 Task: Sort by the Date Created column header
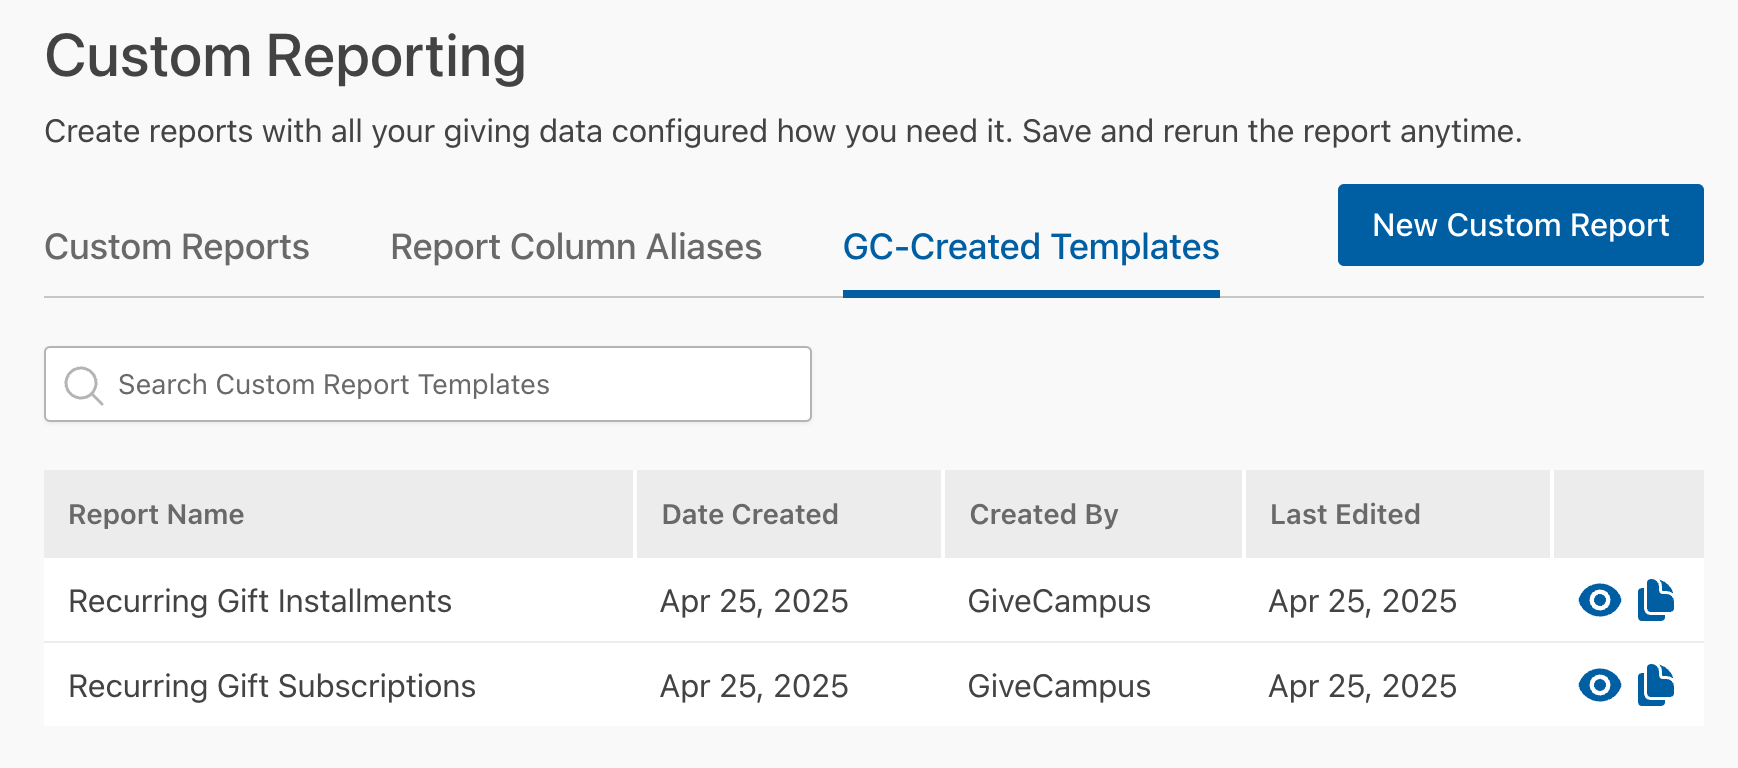point(750,514)
